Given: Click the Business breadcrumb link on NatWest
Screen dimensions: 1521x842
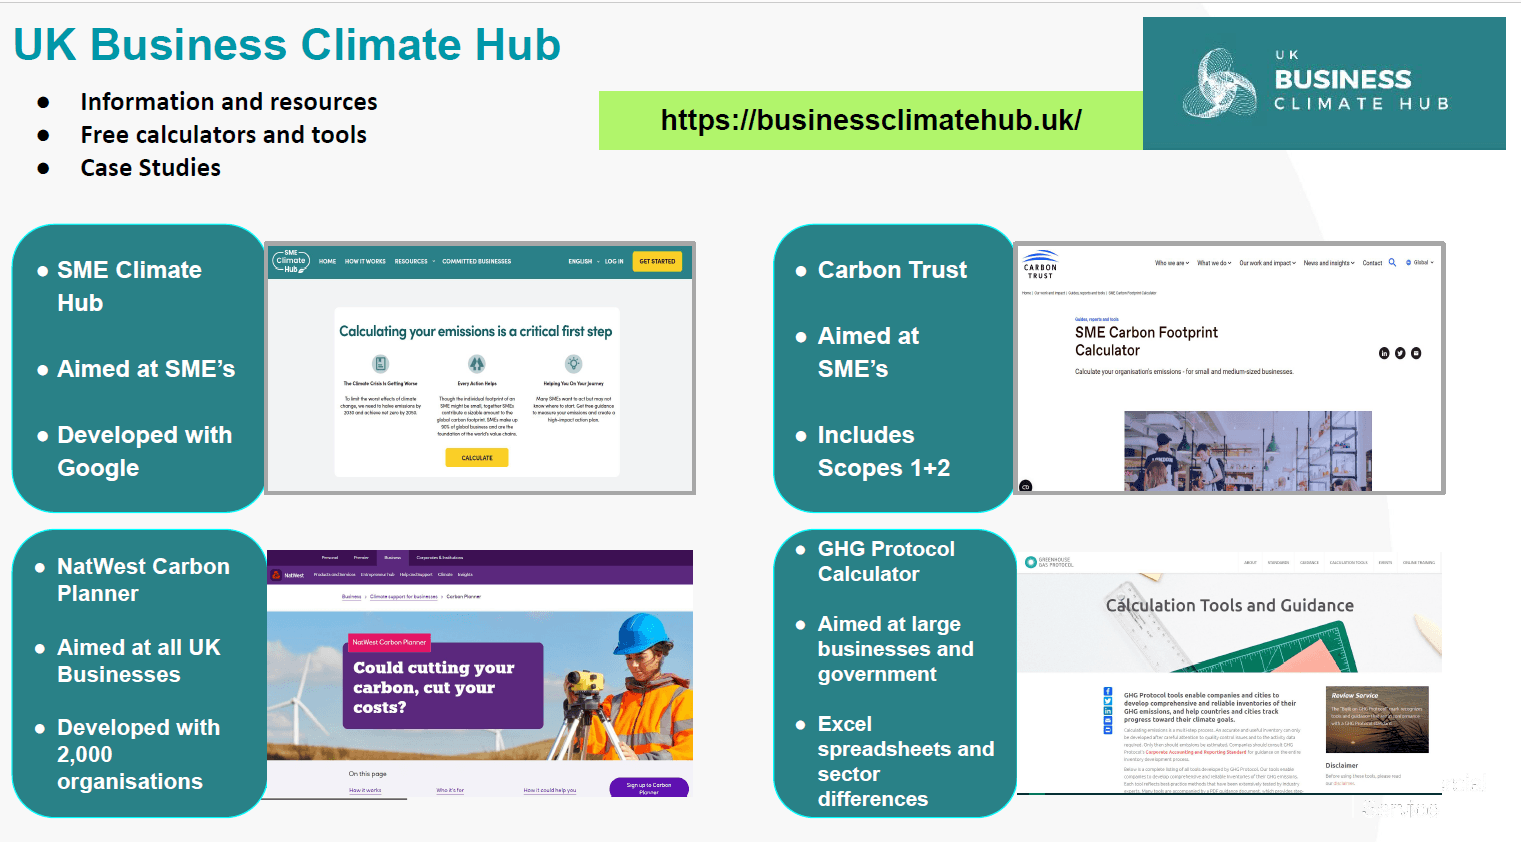Looking at the screenshot, I should [x=351, y=597].
